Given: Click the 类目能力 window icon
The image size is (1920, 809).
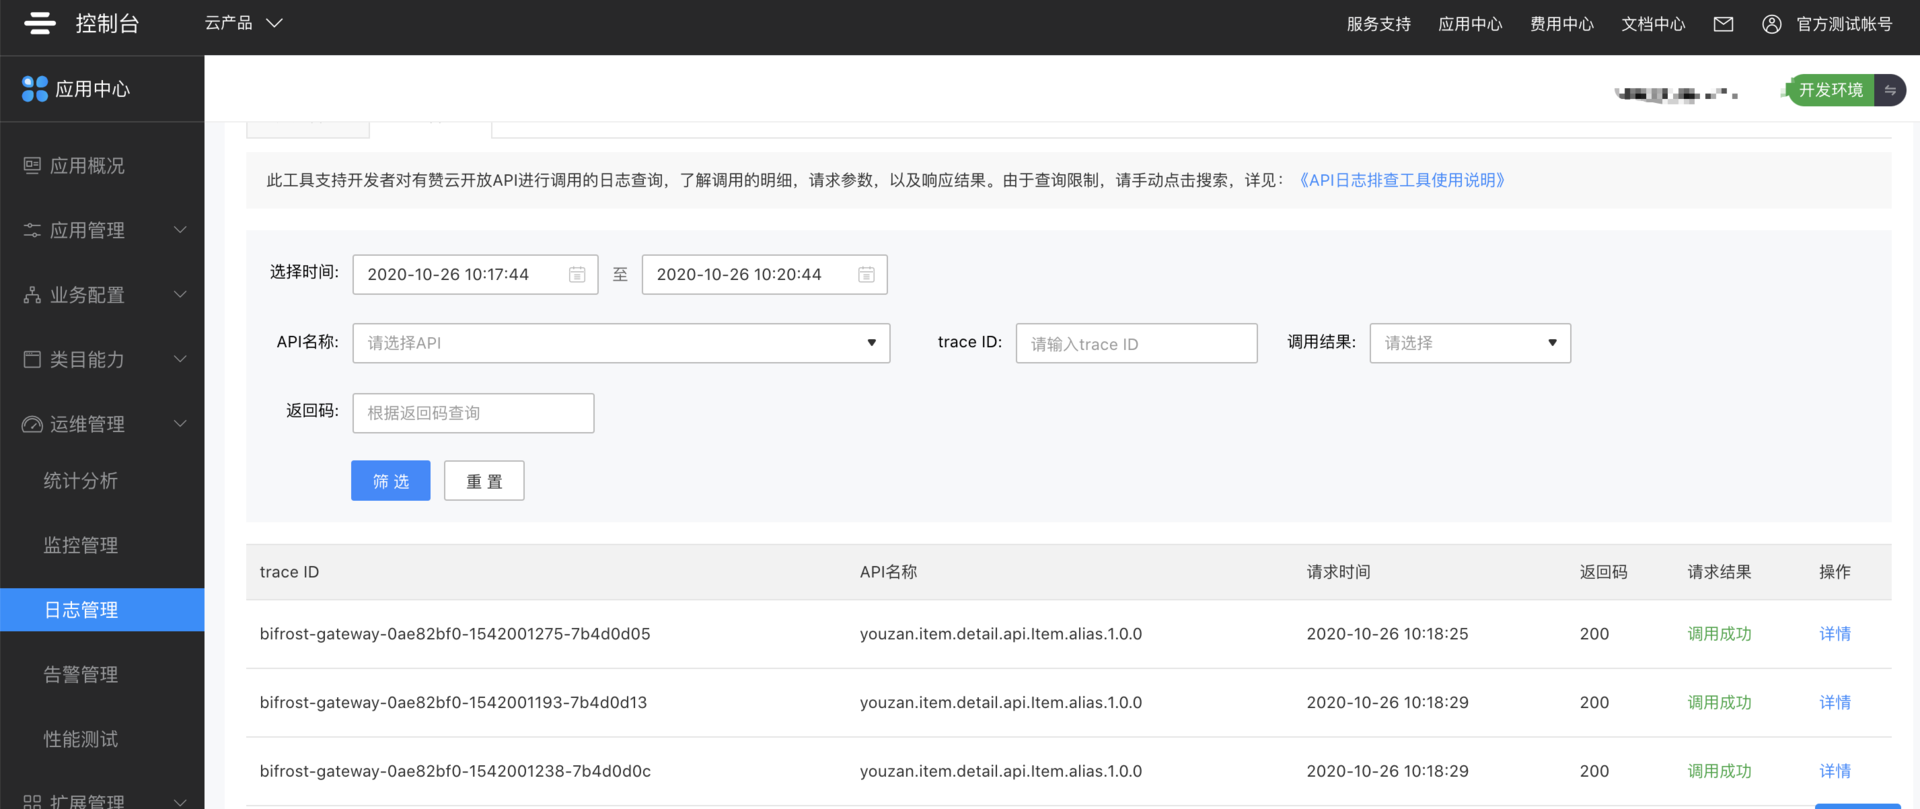Looking at the screenshot, I should [x=32, y=359].
